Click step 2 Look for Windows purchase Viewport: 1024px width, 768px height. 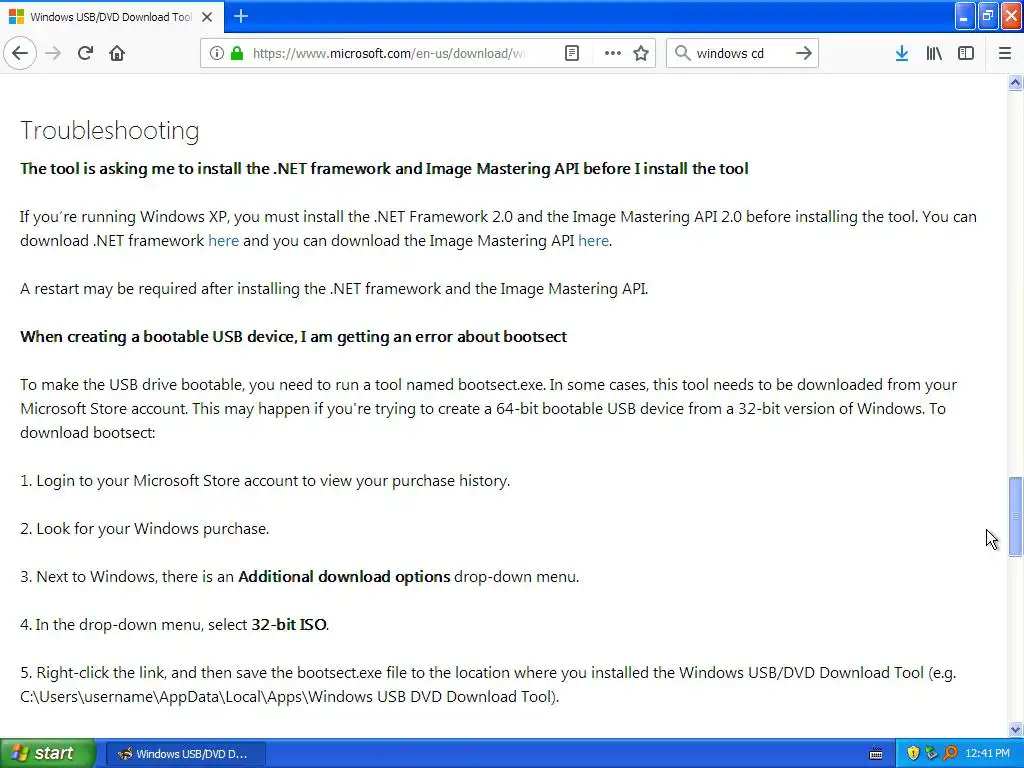coord(144,529)
